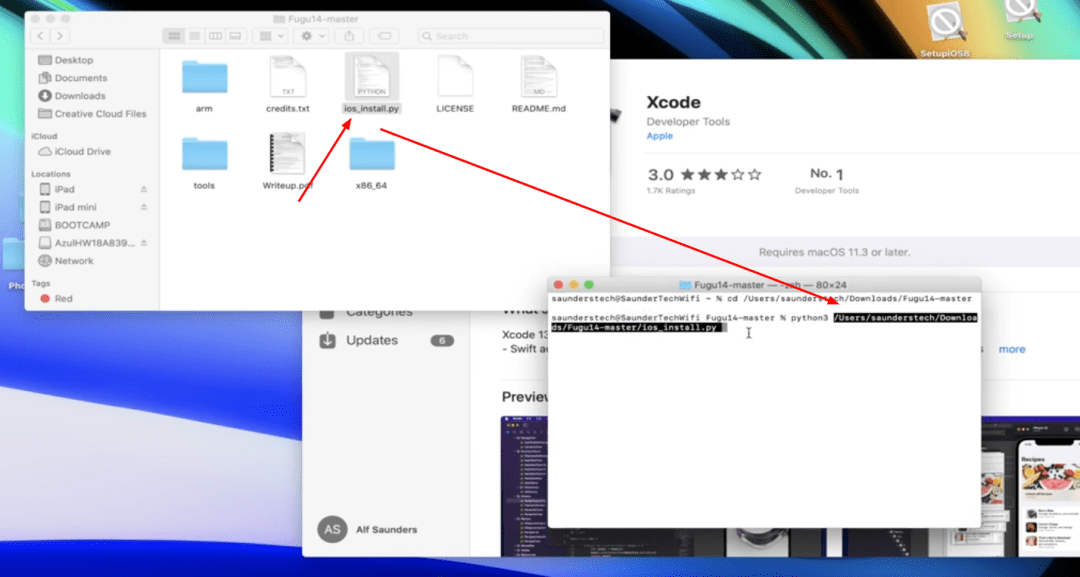
Task: Click the Fugu14-master folder icon in Terminal title
Action: pyautogui.click(x=685, y=285)
